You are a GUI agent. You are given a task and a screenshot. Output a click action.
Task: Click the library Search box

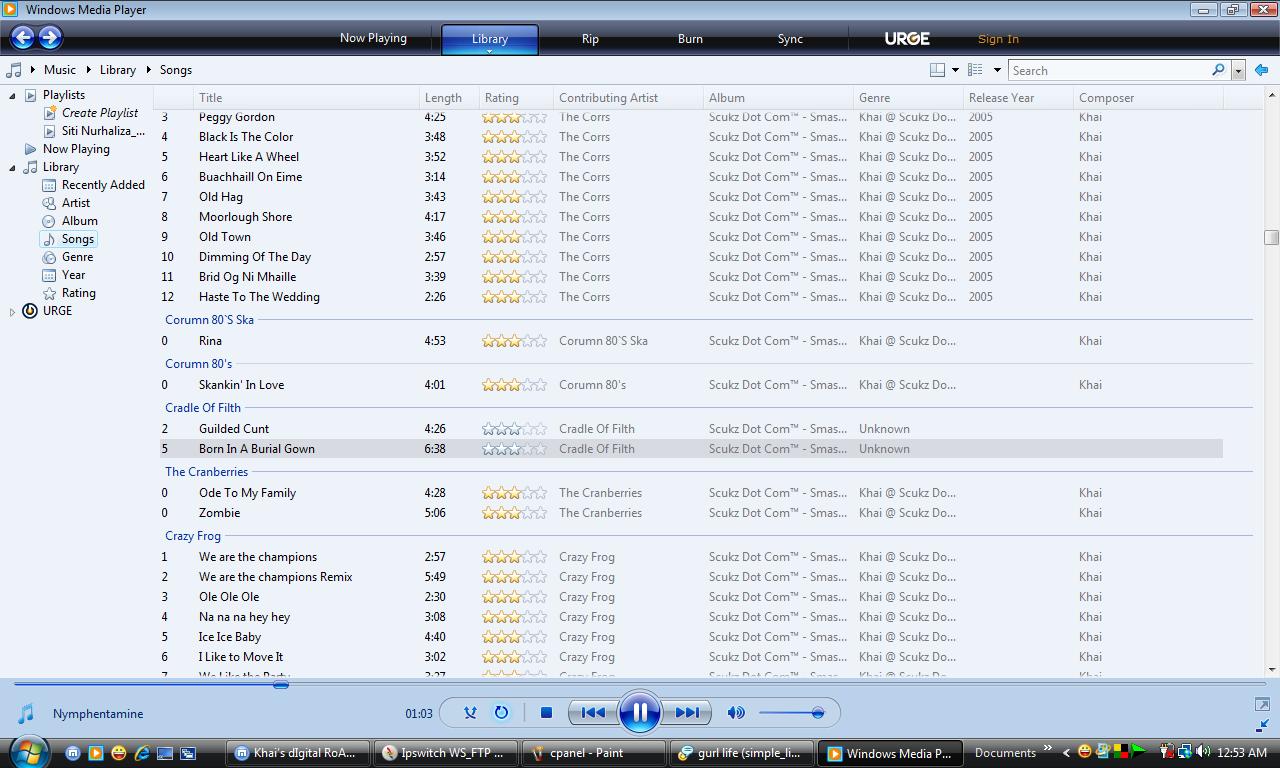click(x=1108, y=70)
